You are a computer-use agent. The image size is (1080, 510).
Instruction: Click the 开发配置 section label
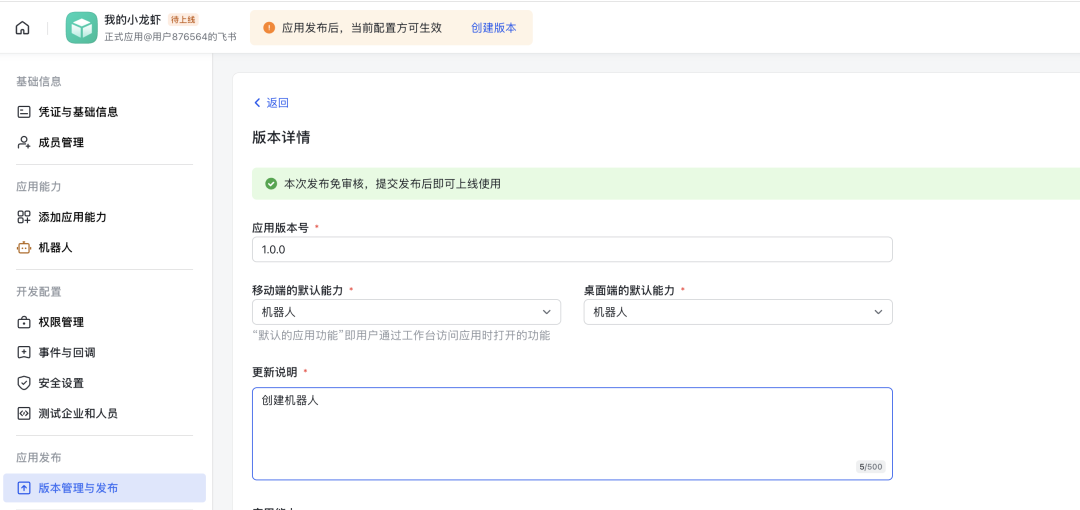39,292
